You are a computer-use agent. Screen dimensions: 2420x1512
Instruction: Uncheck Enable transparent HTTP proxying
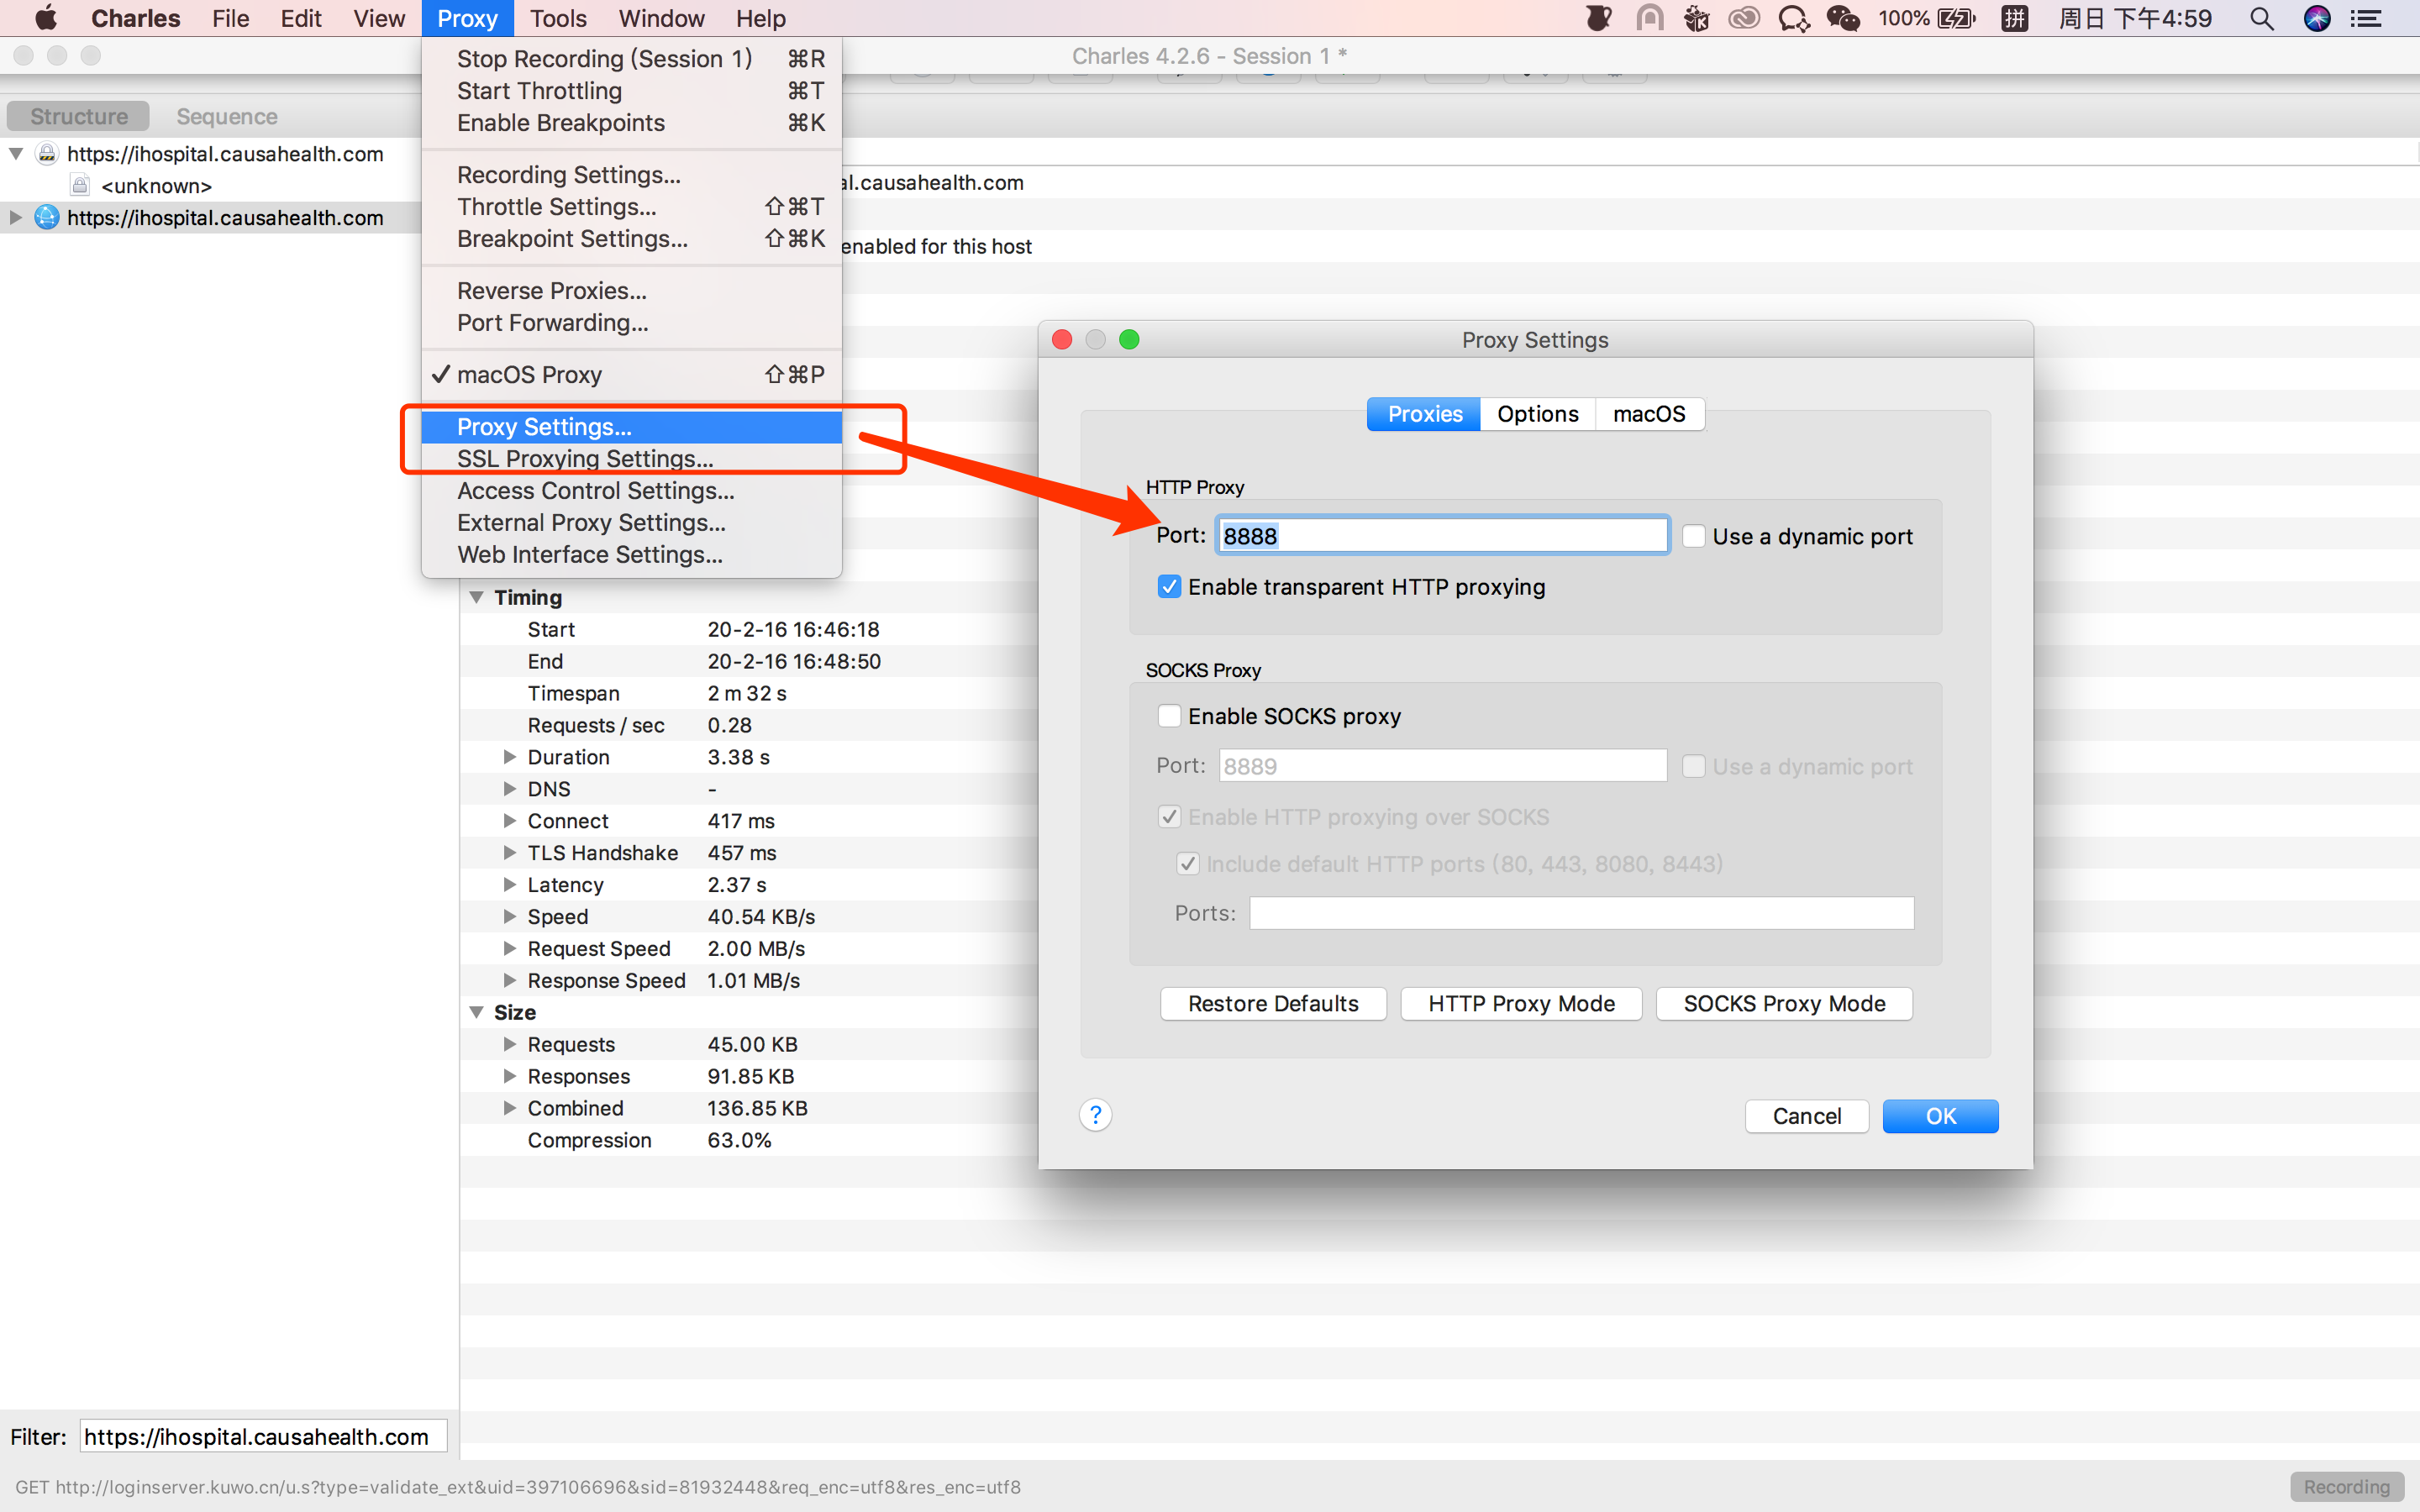pos(1169,587)
